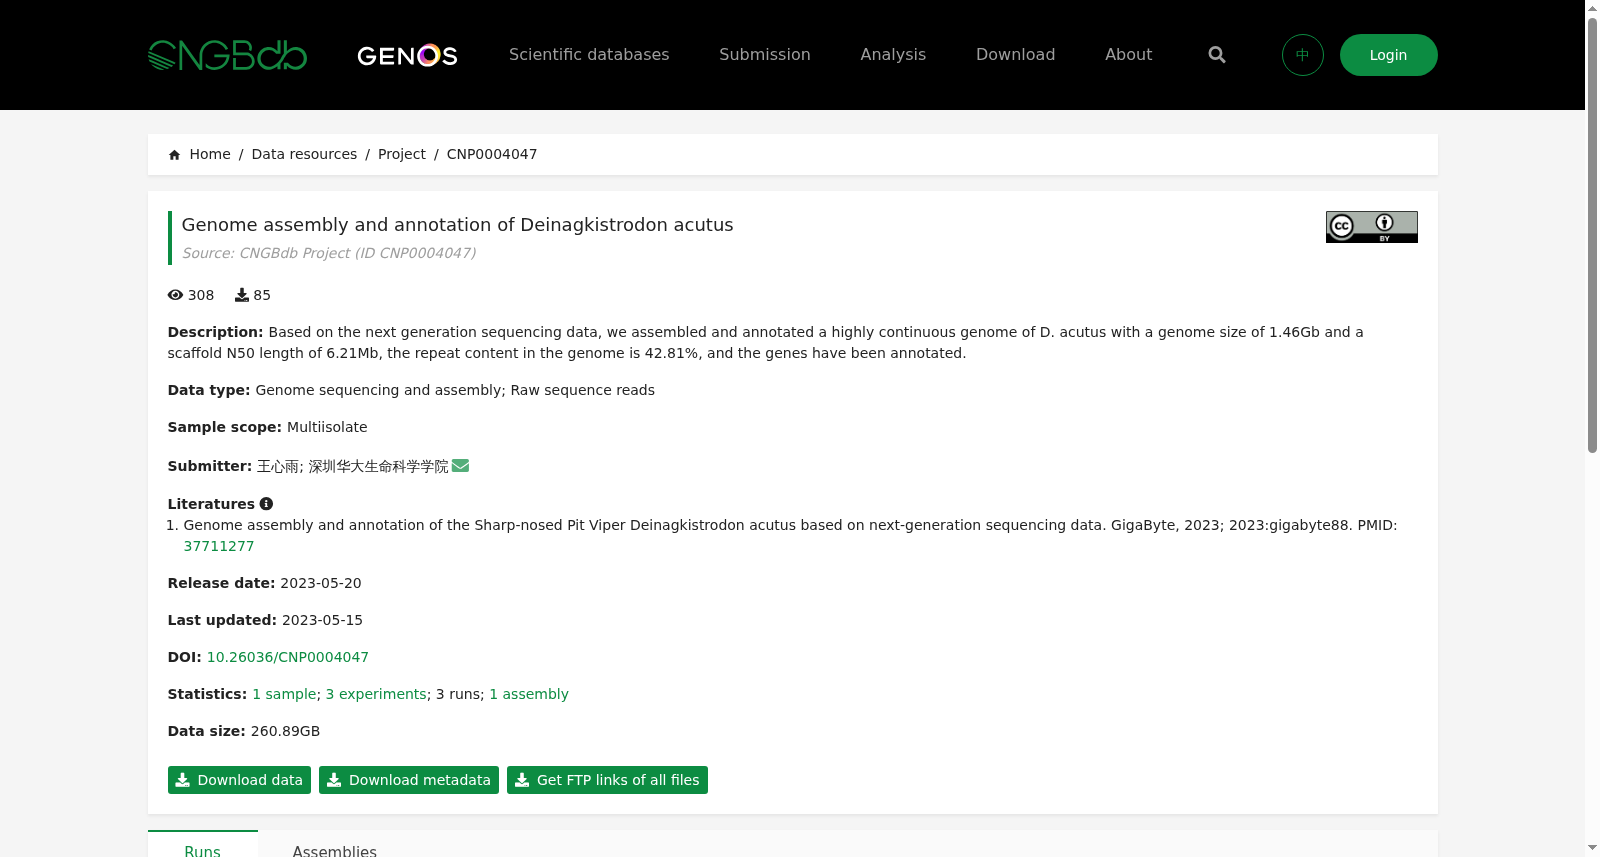
Task: Open the GENOS logo link
Action: tap(407, 55)
